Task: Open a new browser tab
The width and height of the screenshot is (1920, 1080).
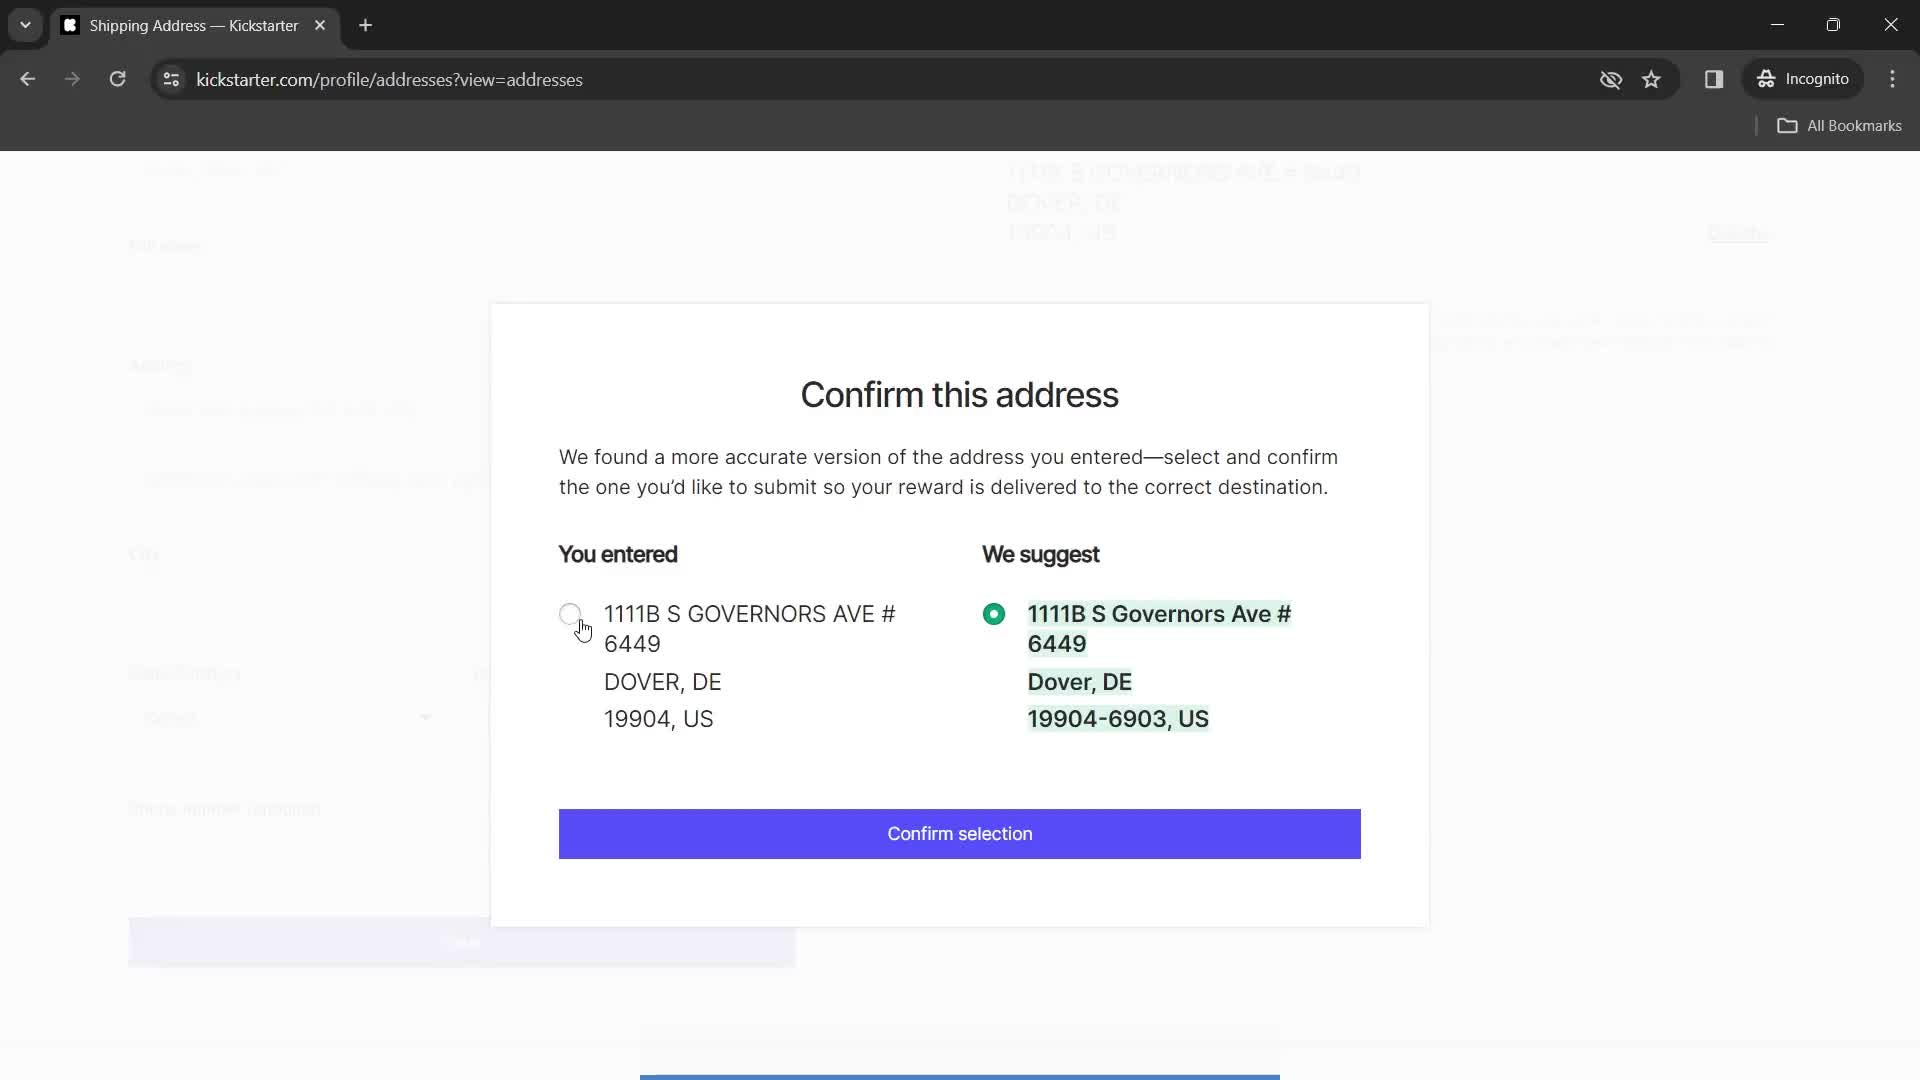Action: click(365, 25)
